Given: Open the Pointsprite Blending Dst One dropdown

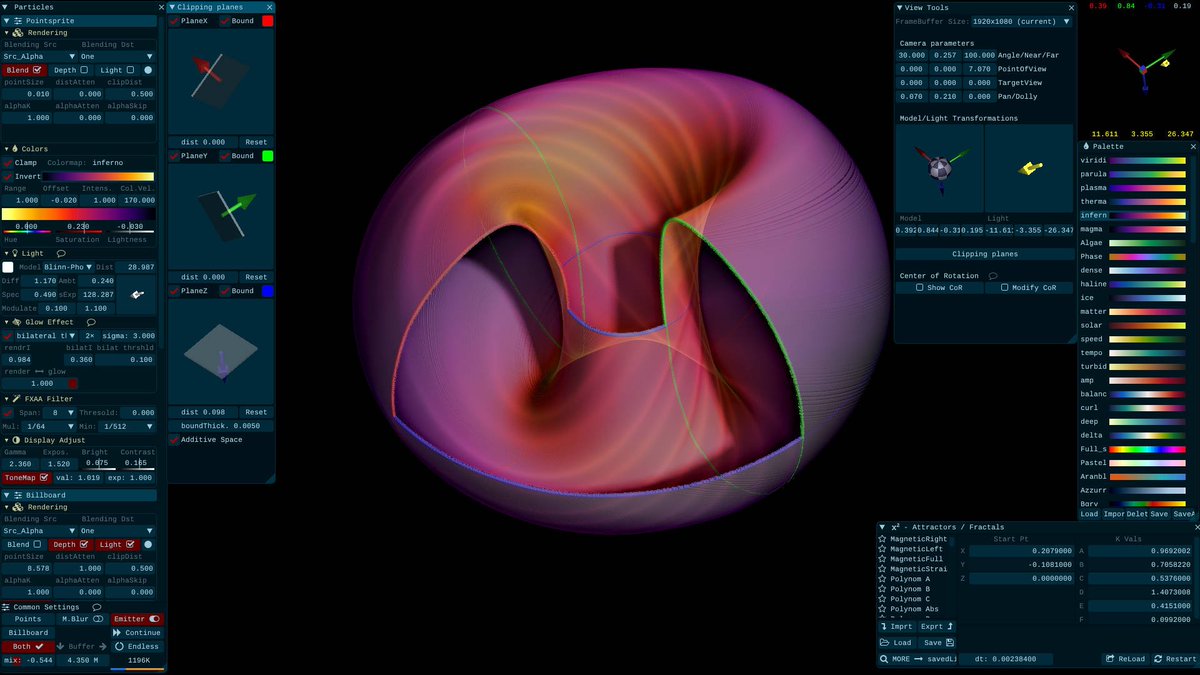Looking at the screenshot, I should click(x=117, y=57).
